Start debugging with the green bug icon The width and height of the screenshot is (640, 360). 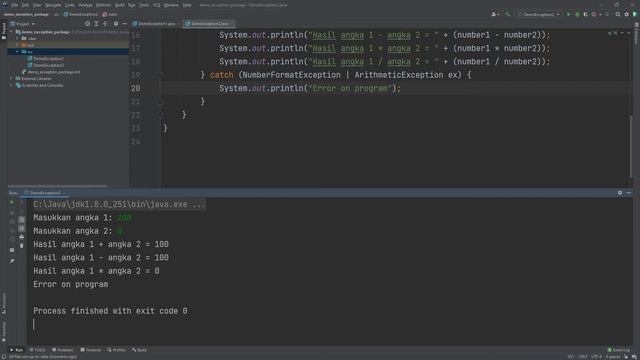577,14
